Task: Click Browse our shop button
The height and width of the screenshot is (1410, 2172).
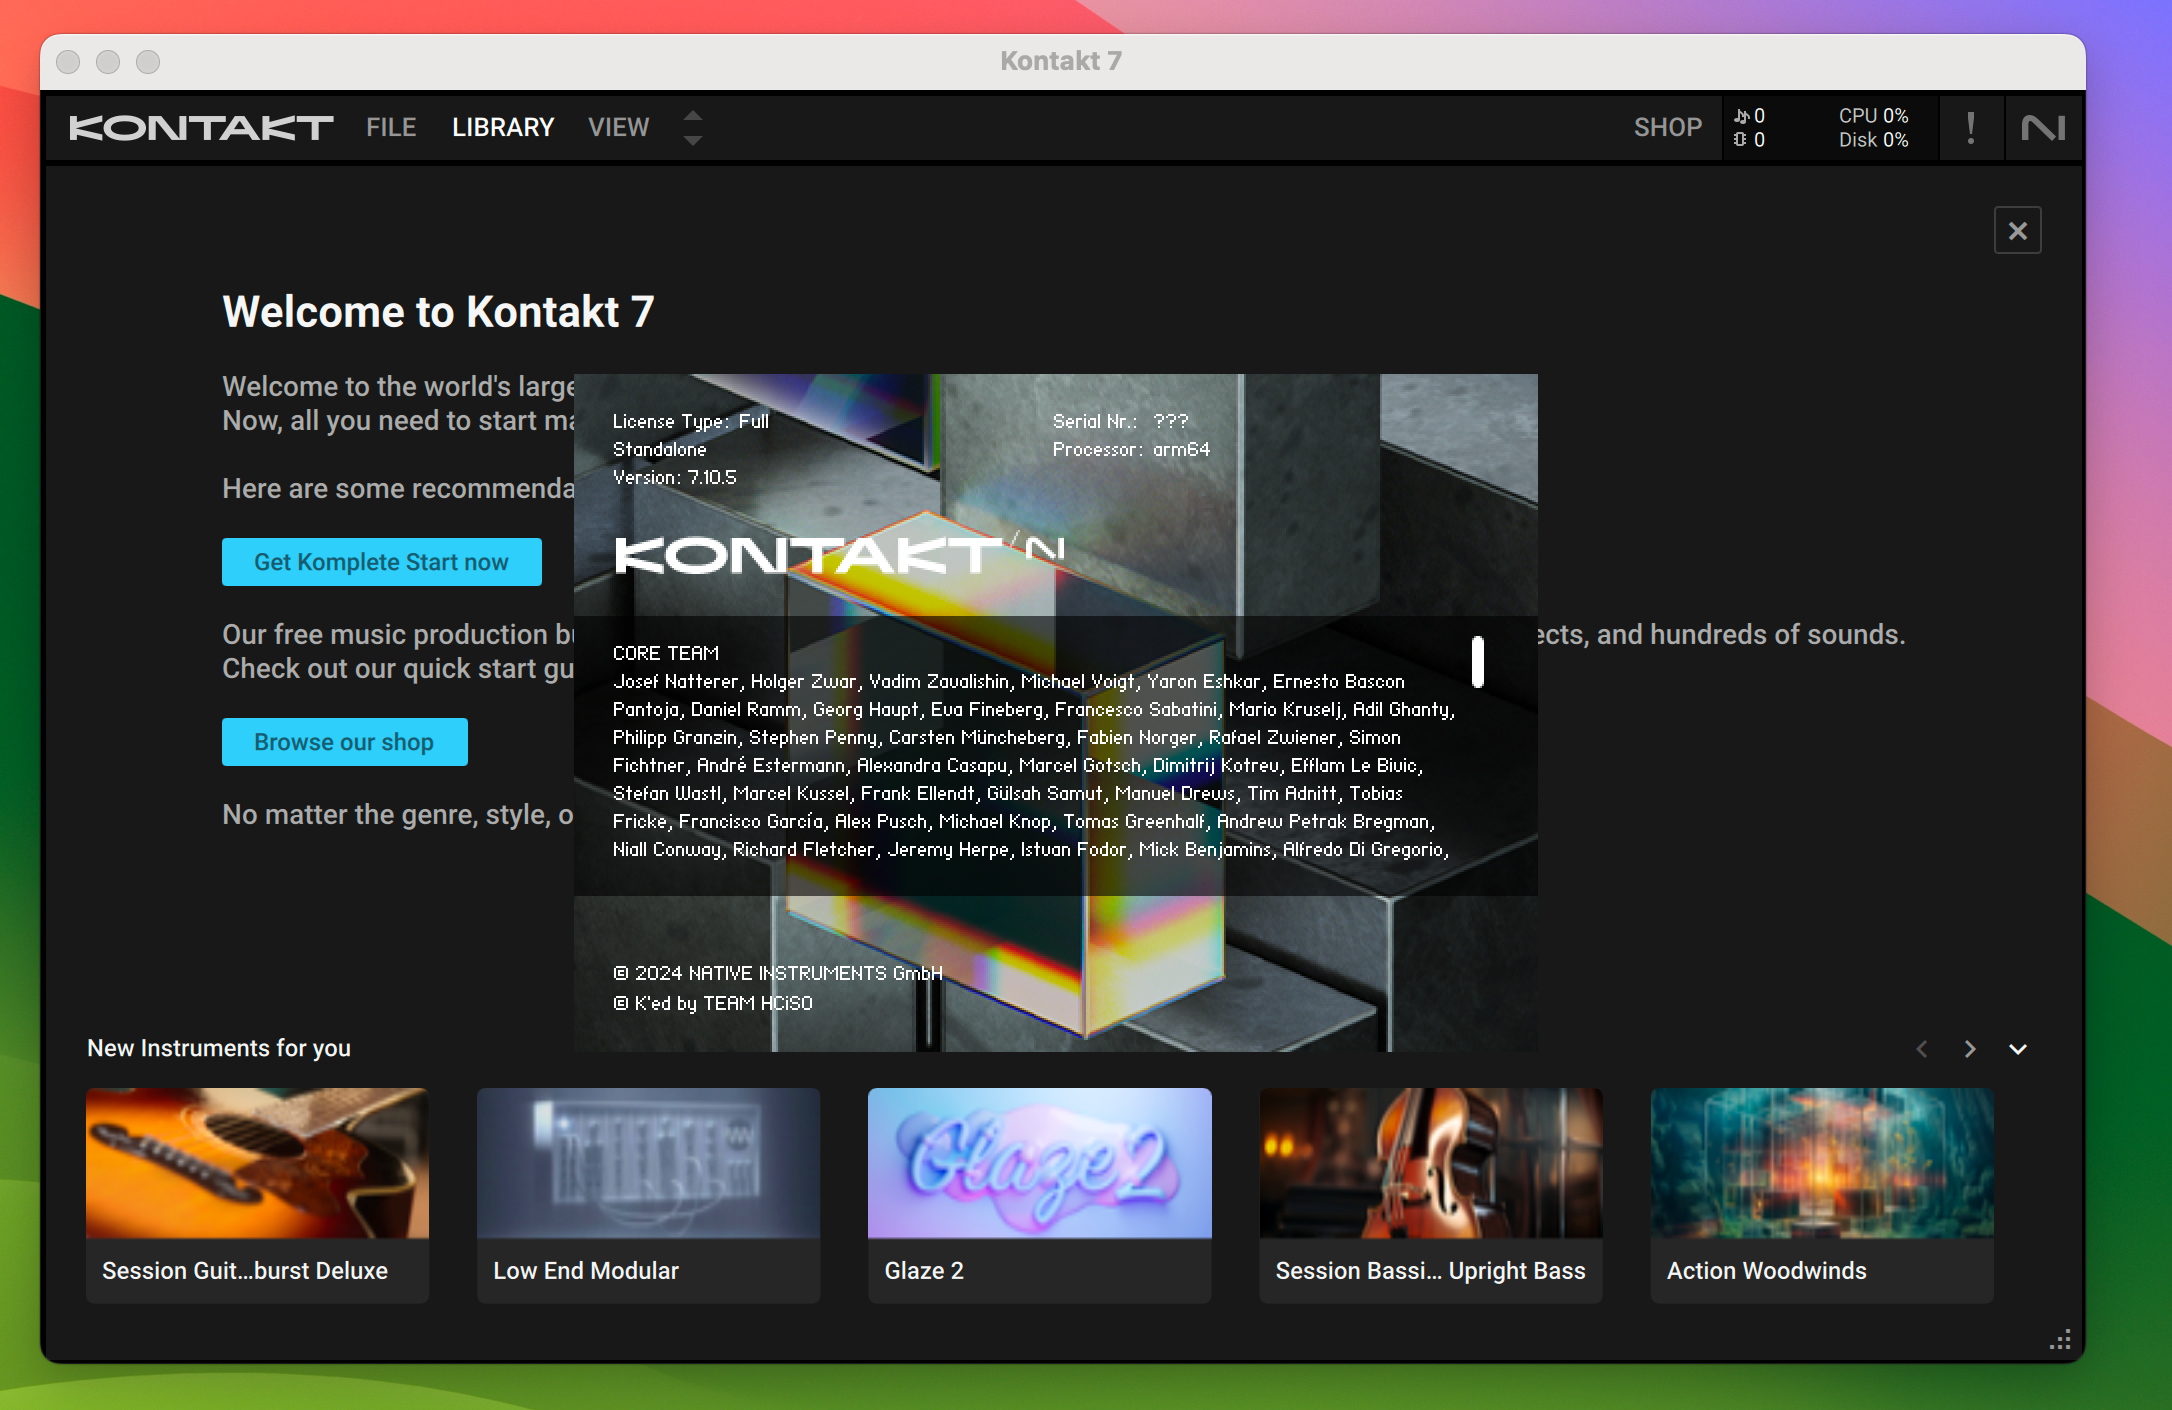Action: click(x=344, y=742)
